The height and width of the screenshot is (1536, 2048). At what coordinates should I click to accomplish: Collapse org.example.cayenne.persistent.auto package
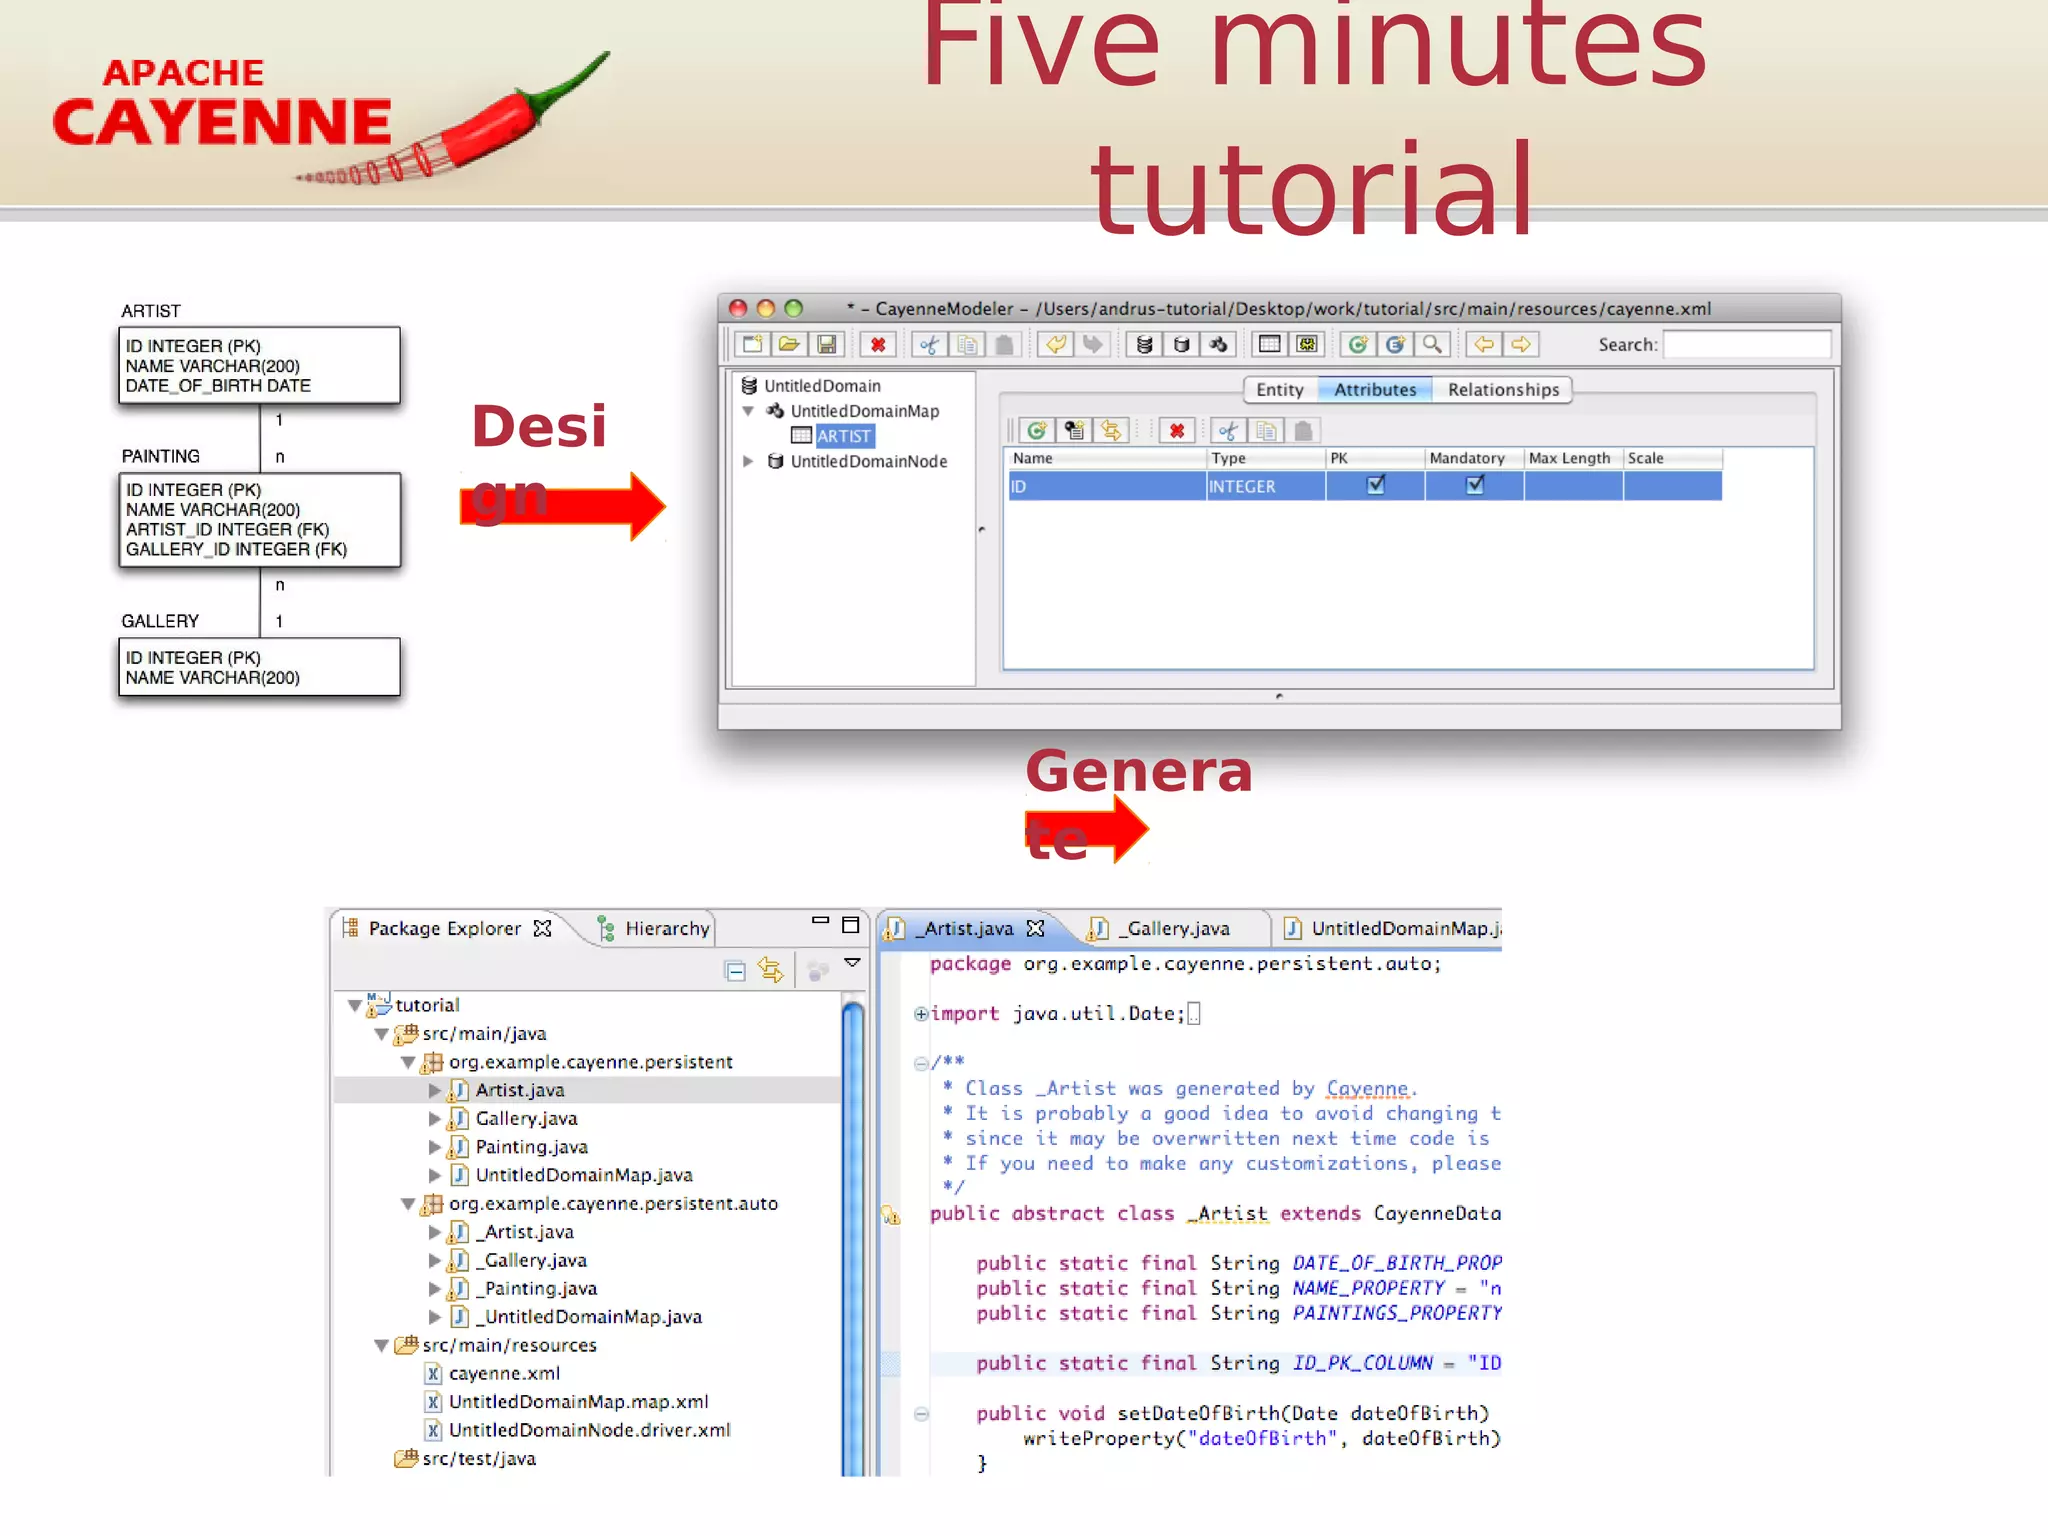click(x=408, y=1204)
